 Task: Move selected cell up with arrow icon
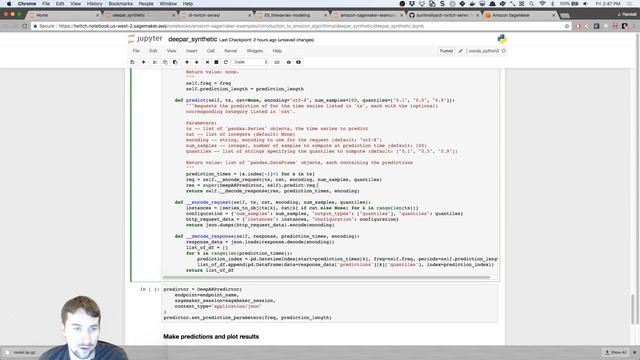(x=187, y=62)
